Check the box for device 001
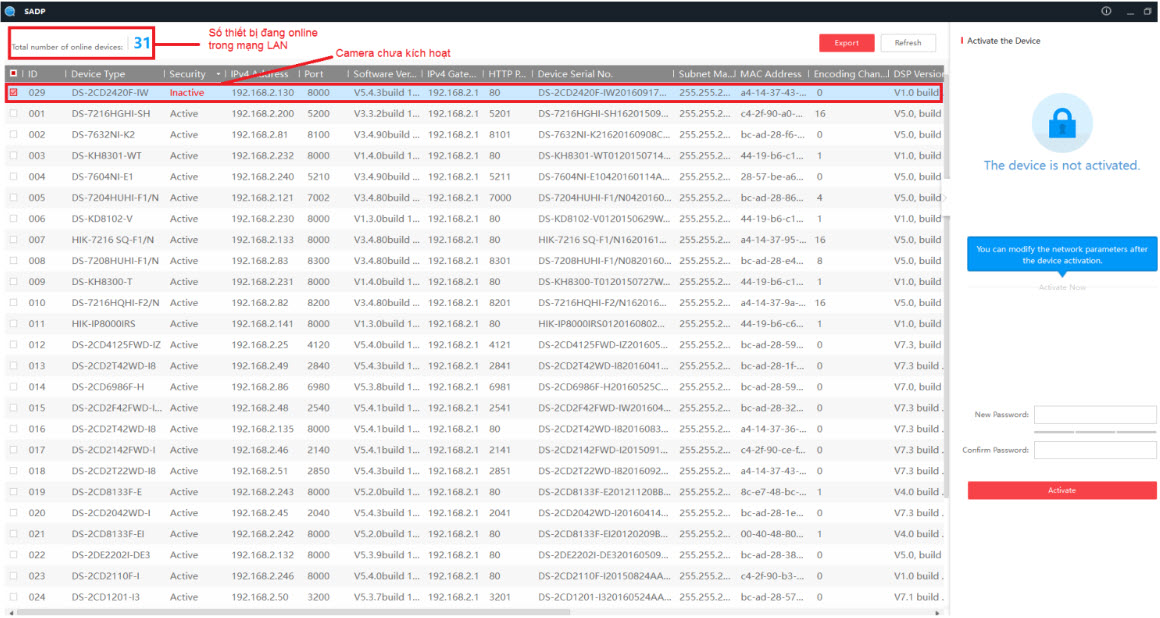The width and height of the screenshot is (1160, 618). [13, 114]
